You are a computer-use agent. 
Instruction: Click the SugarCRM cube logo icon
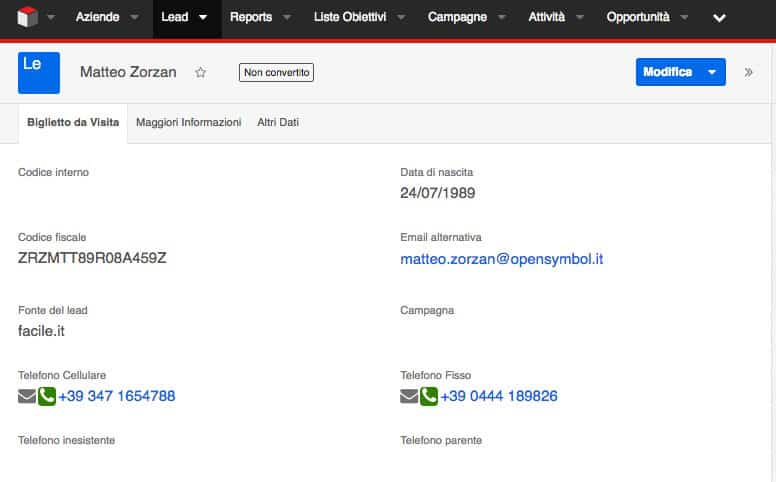coord(27,18)
